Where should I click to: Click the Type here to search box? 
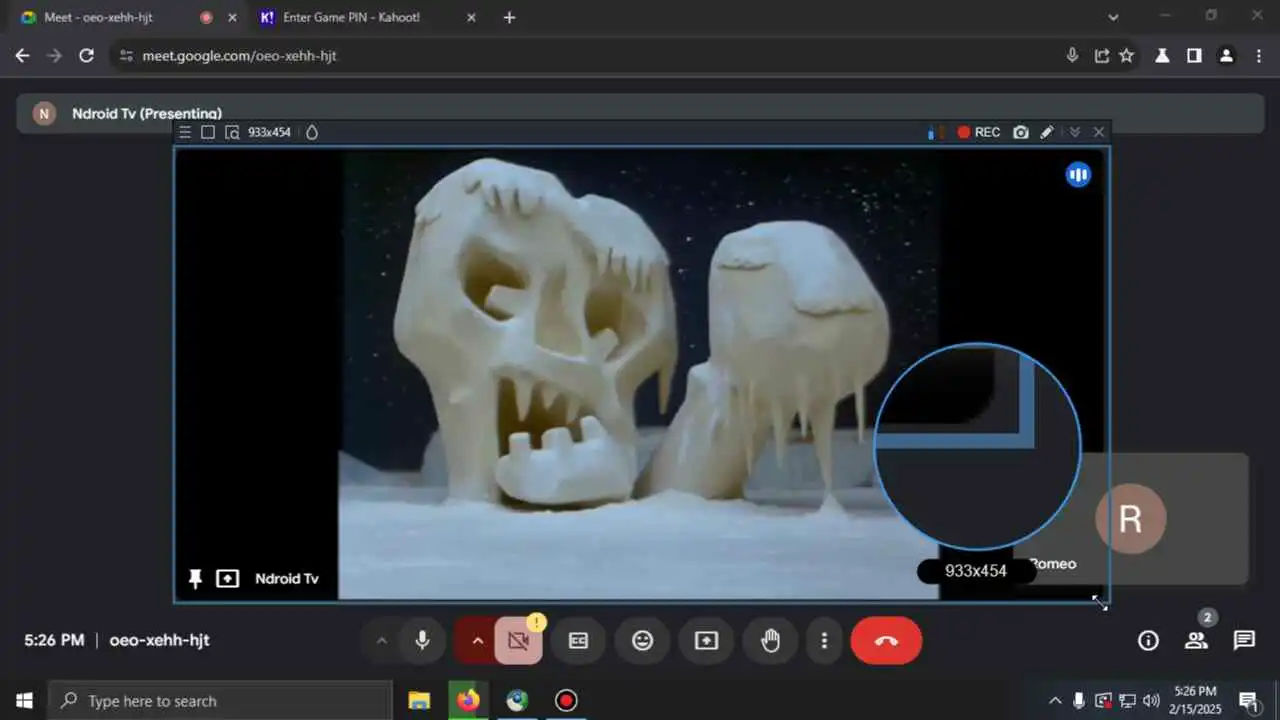[220, 701]
